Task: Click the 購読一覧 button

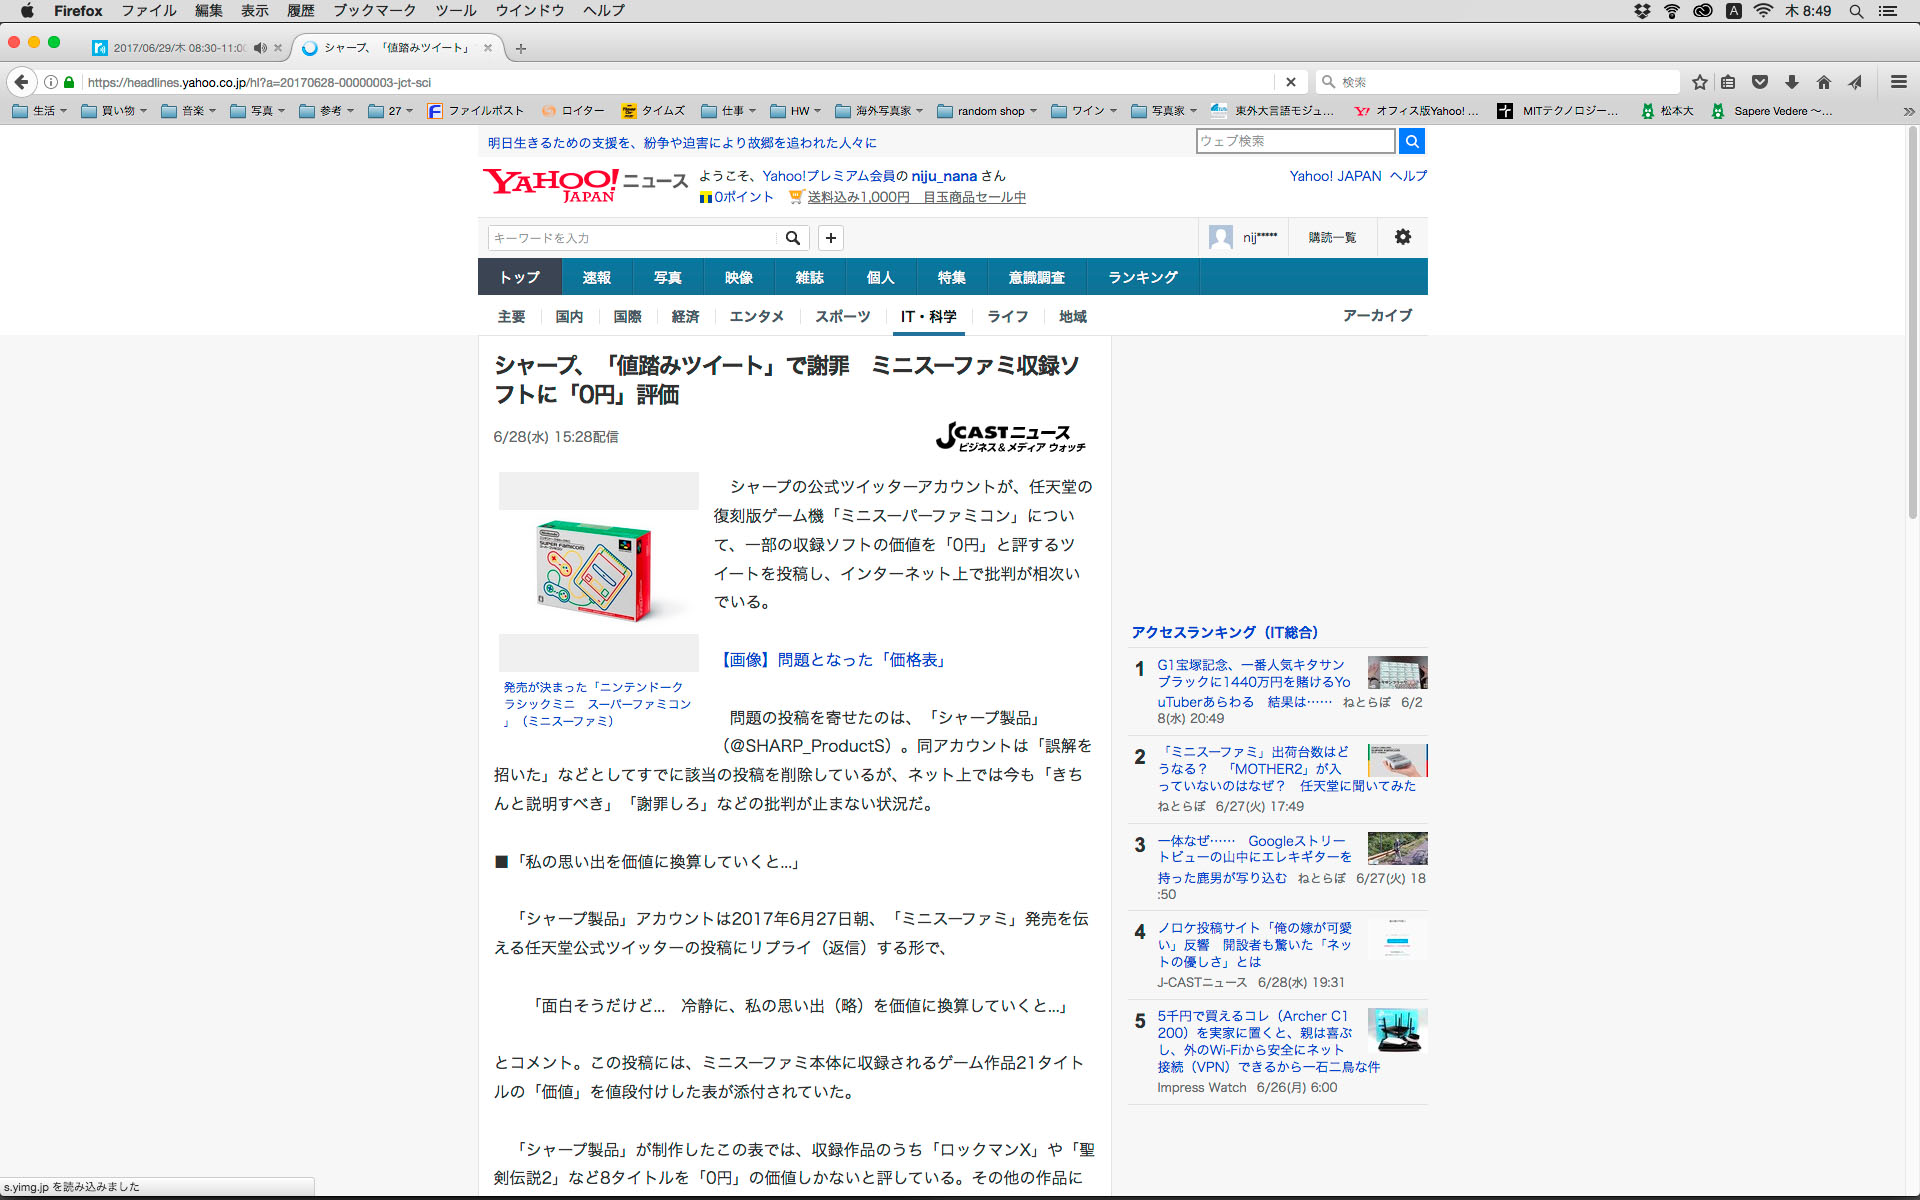Action: pyautogui.click(x=1332, y=237)
